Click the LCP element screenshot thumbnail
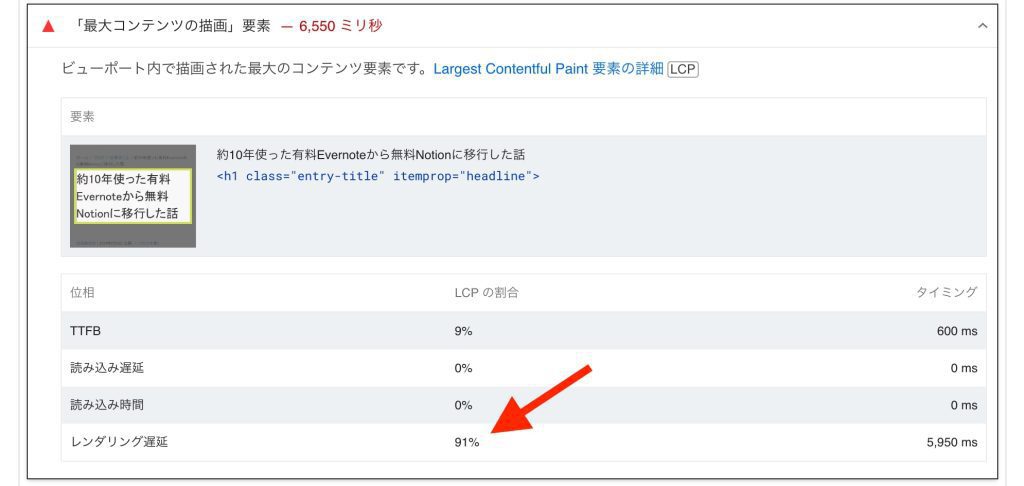The image size is (1024, 486). coord(133,196)
